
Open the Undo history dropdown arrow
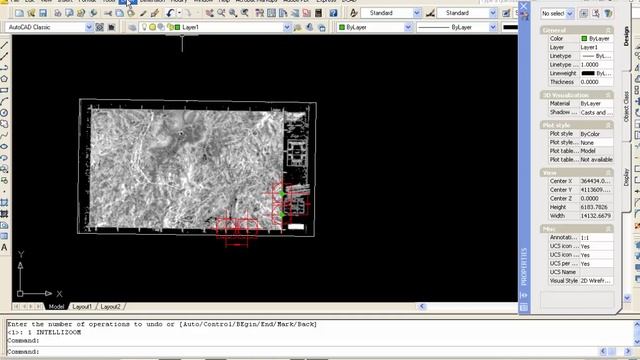tap(179, 13)
